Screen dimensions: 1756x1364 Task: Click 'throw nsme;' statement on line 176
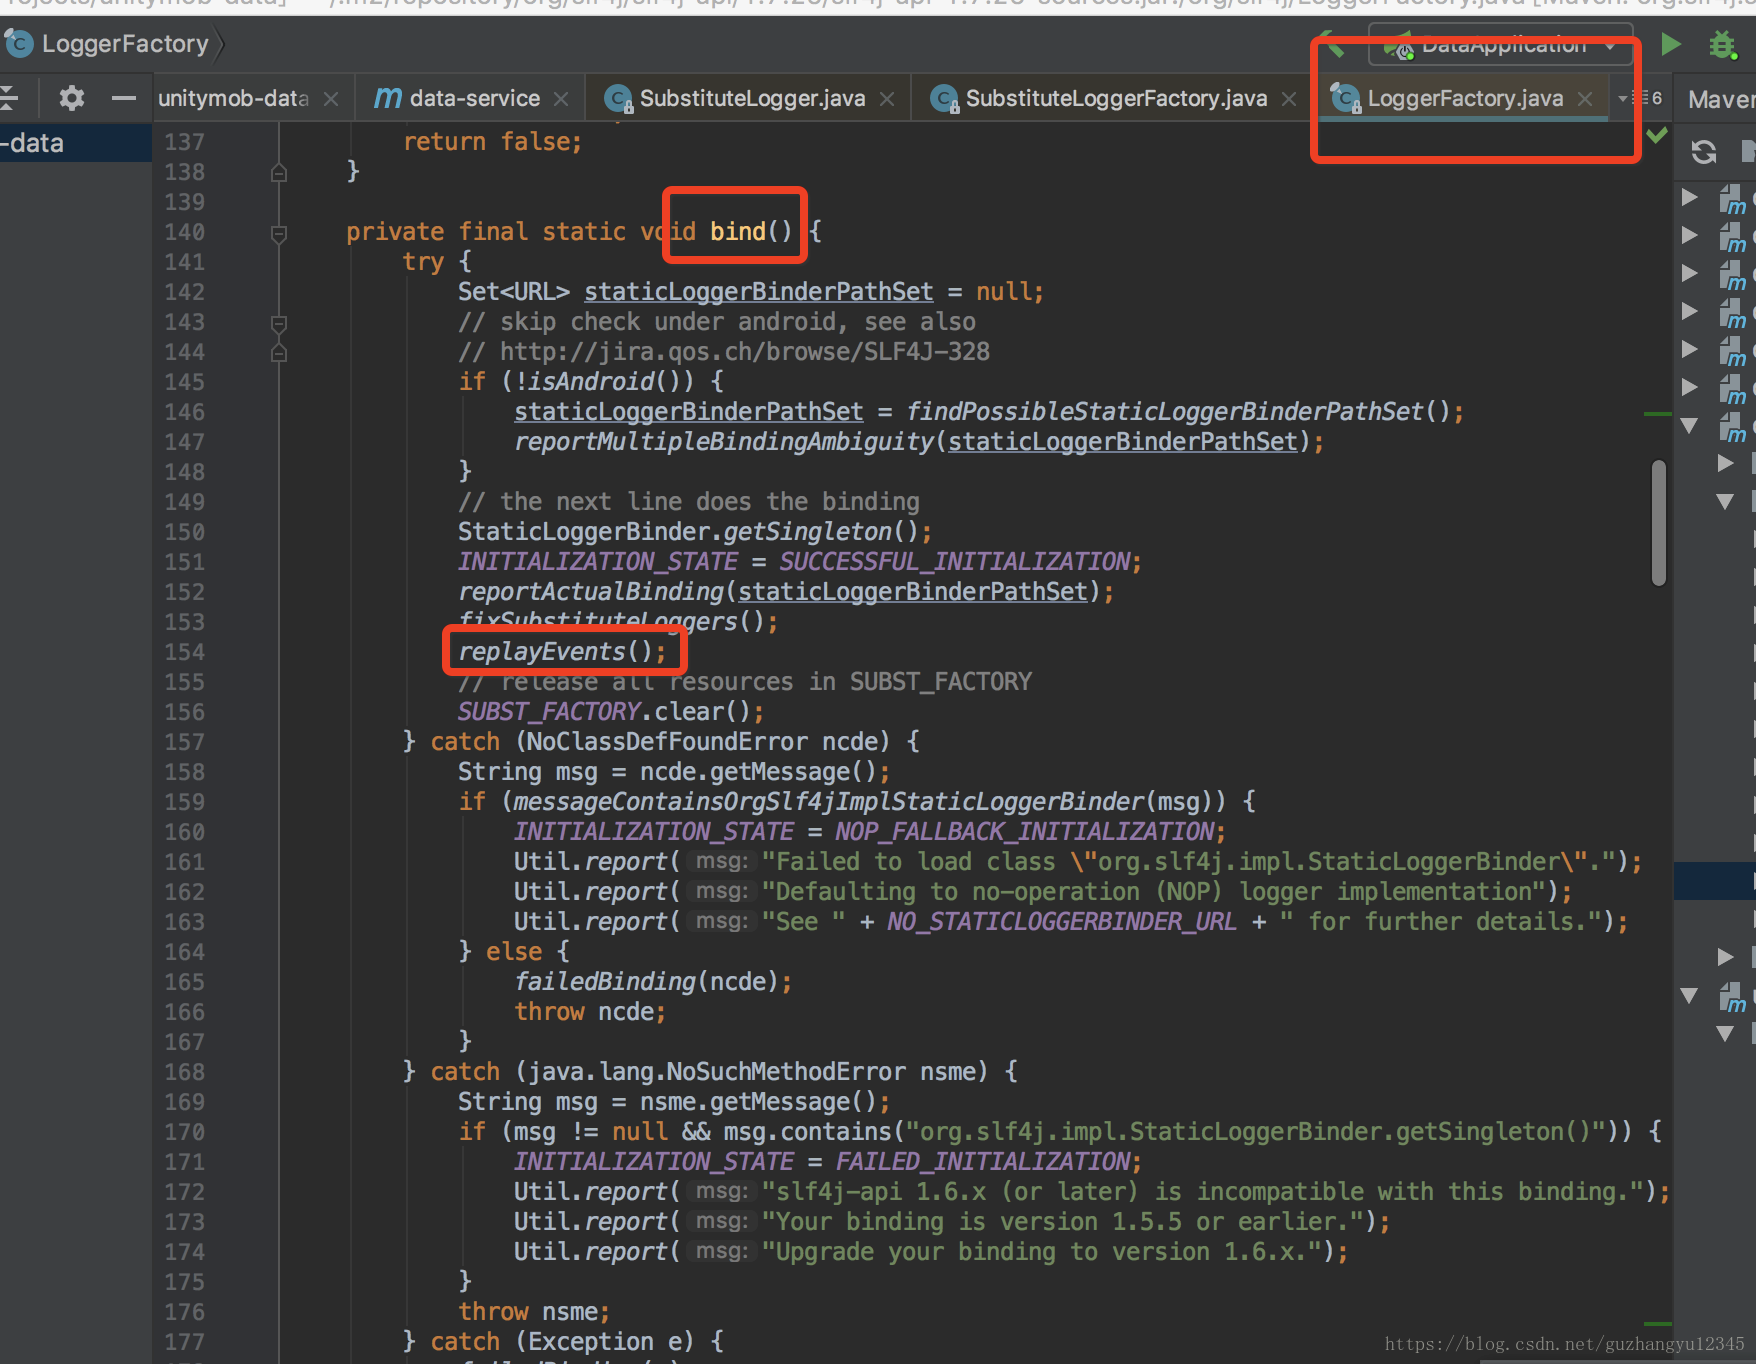click(534, 1312)
